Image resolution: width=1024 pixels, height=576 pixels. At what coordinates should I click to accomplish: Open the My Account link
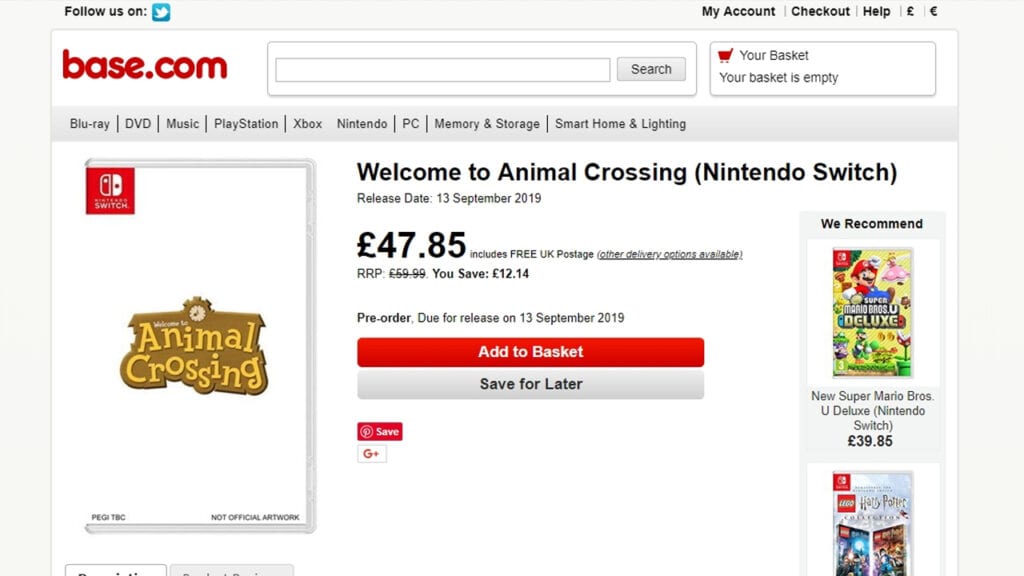coord(738,12)
